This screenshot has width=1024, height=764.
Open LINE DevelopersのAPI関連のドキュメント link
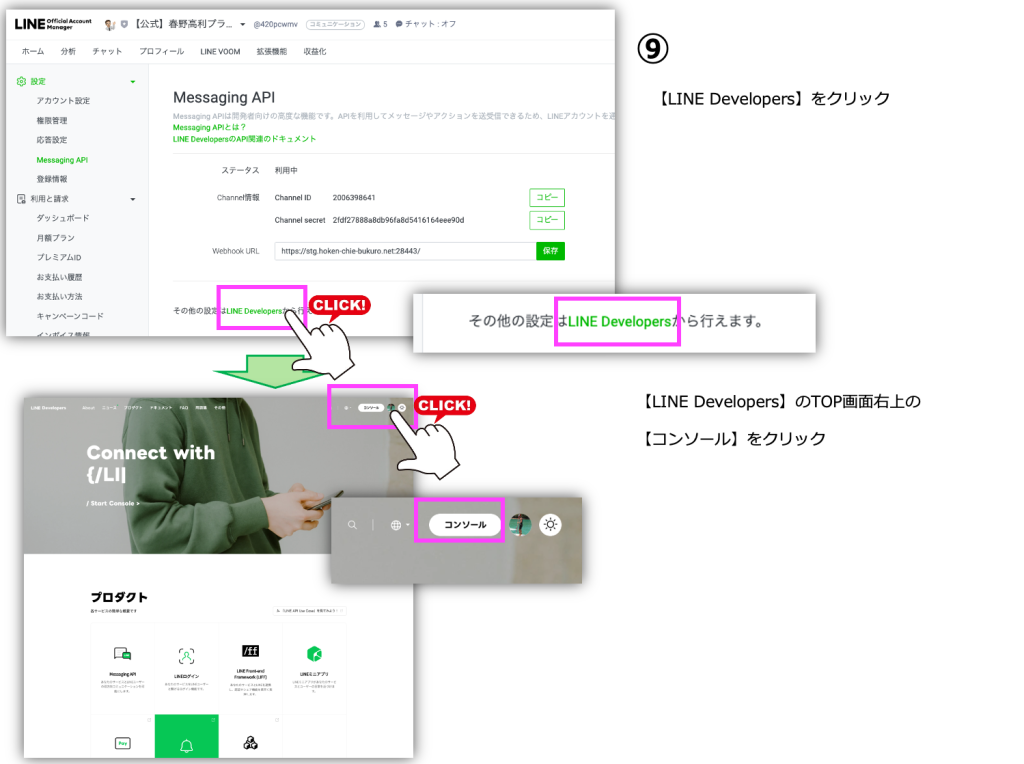244,139
